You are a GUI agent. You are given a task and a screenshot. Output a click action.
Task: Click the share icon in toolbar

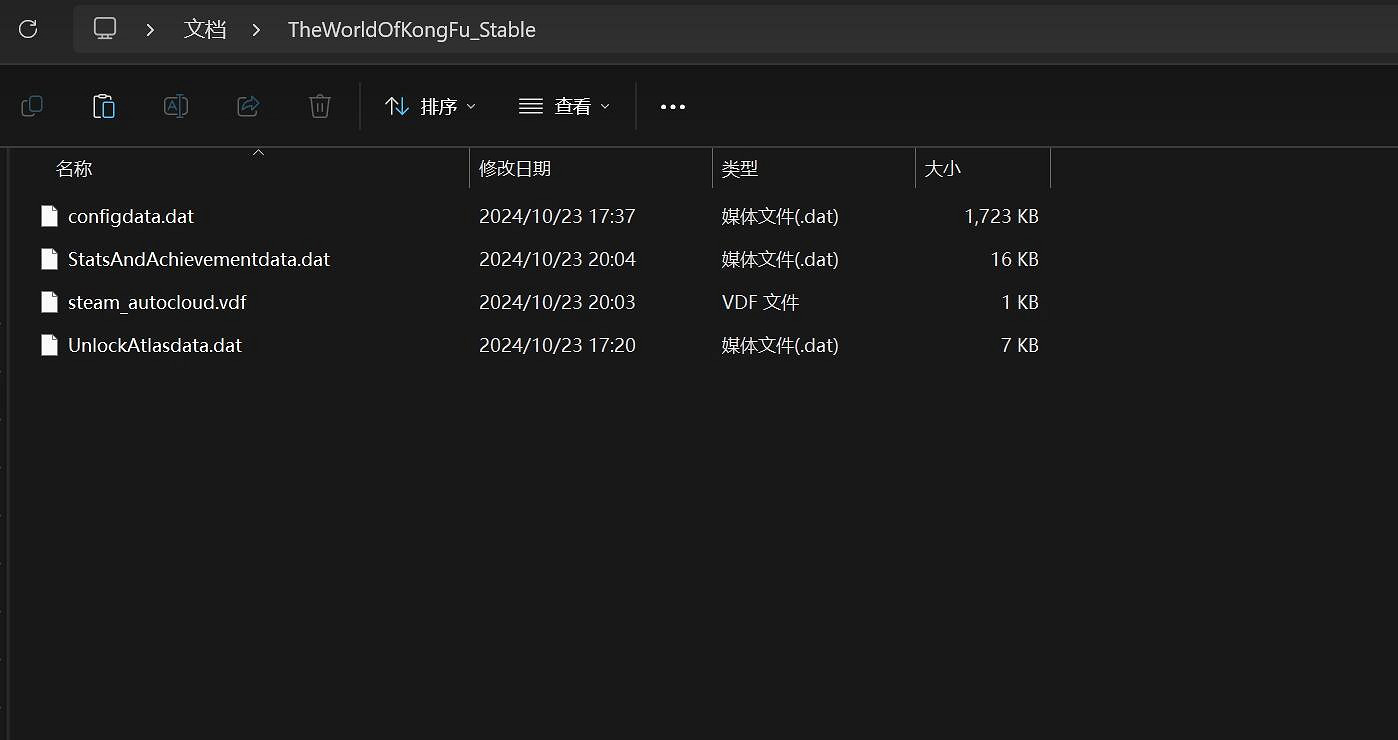pyautogui.click(x=248, y=106)
